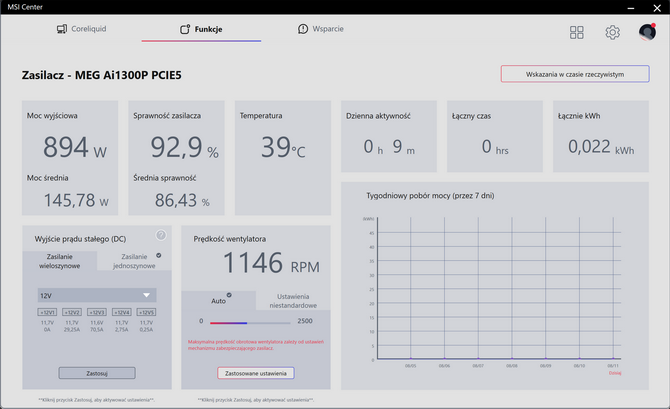Click the 86,43 % average efficiency value
The width and height of the screenshot is (670, 409).
click(x=182, y=200)
